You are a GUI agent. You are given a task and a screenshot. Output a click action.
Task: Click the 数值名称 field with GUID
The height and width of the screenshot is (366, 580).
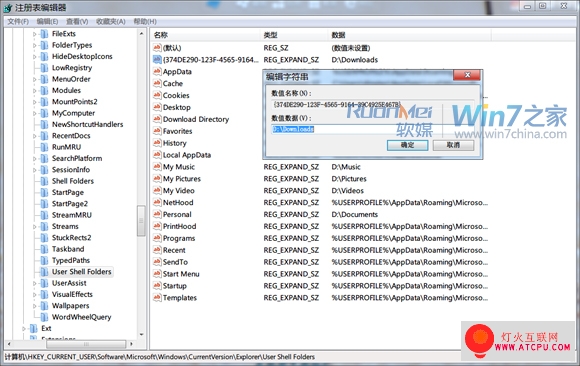(x=372, y=105)
